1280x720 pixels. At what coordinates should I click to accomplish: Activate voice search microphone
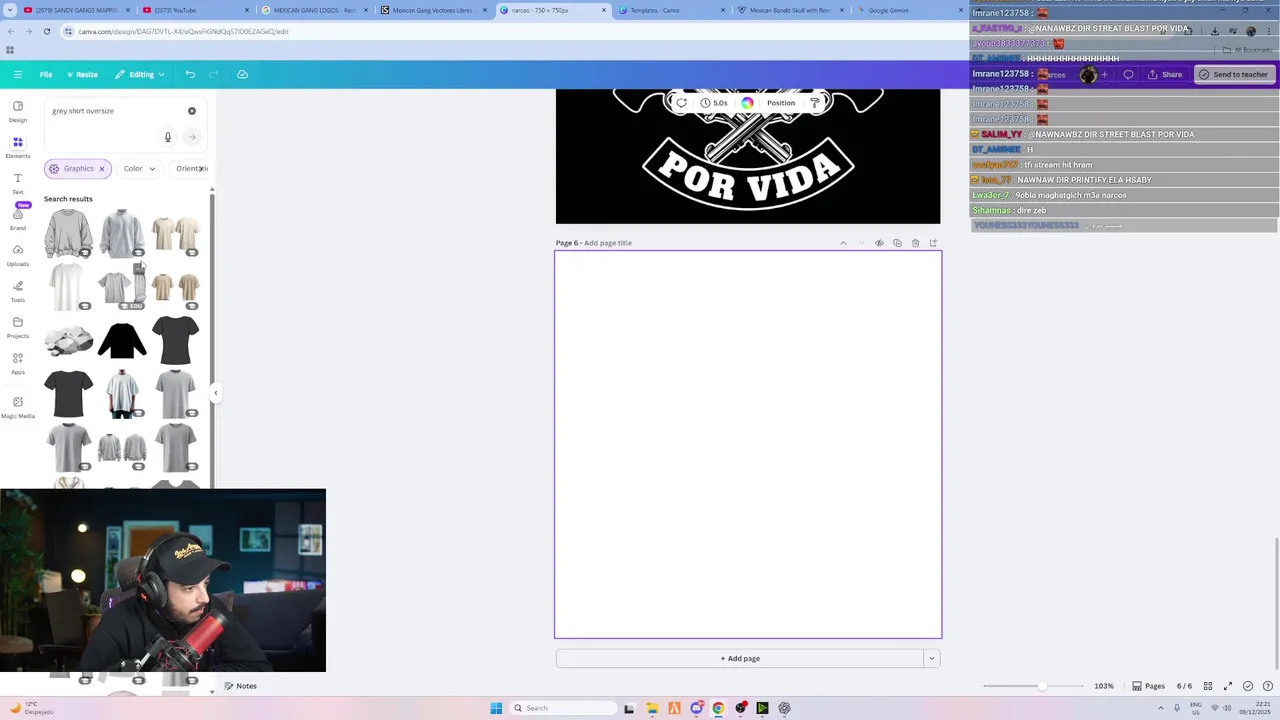(168, 137)
